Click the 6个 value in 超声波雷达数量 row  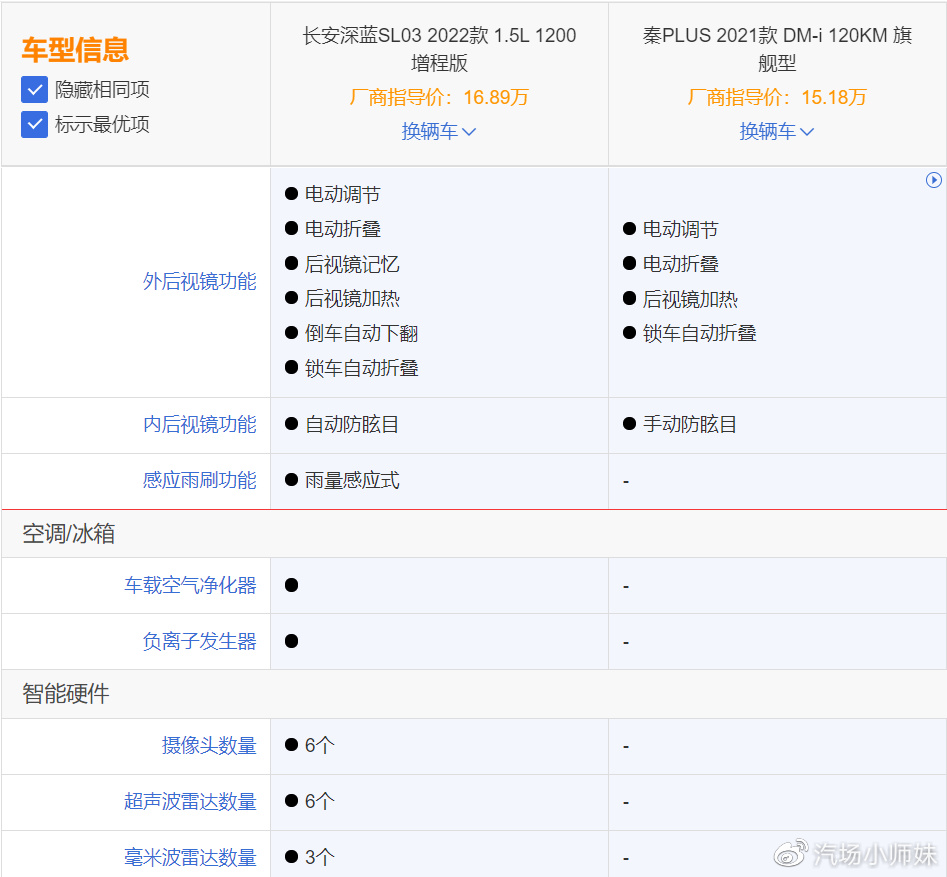pyautogui.click(x=319, y=802)
